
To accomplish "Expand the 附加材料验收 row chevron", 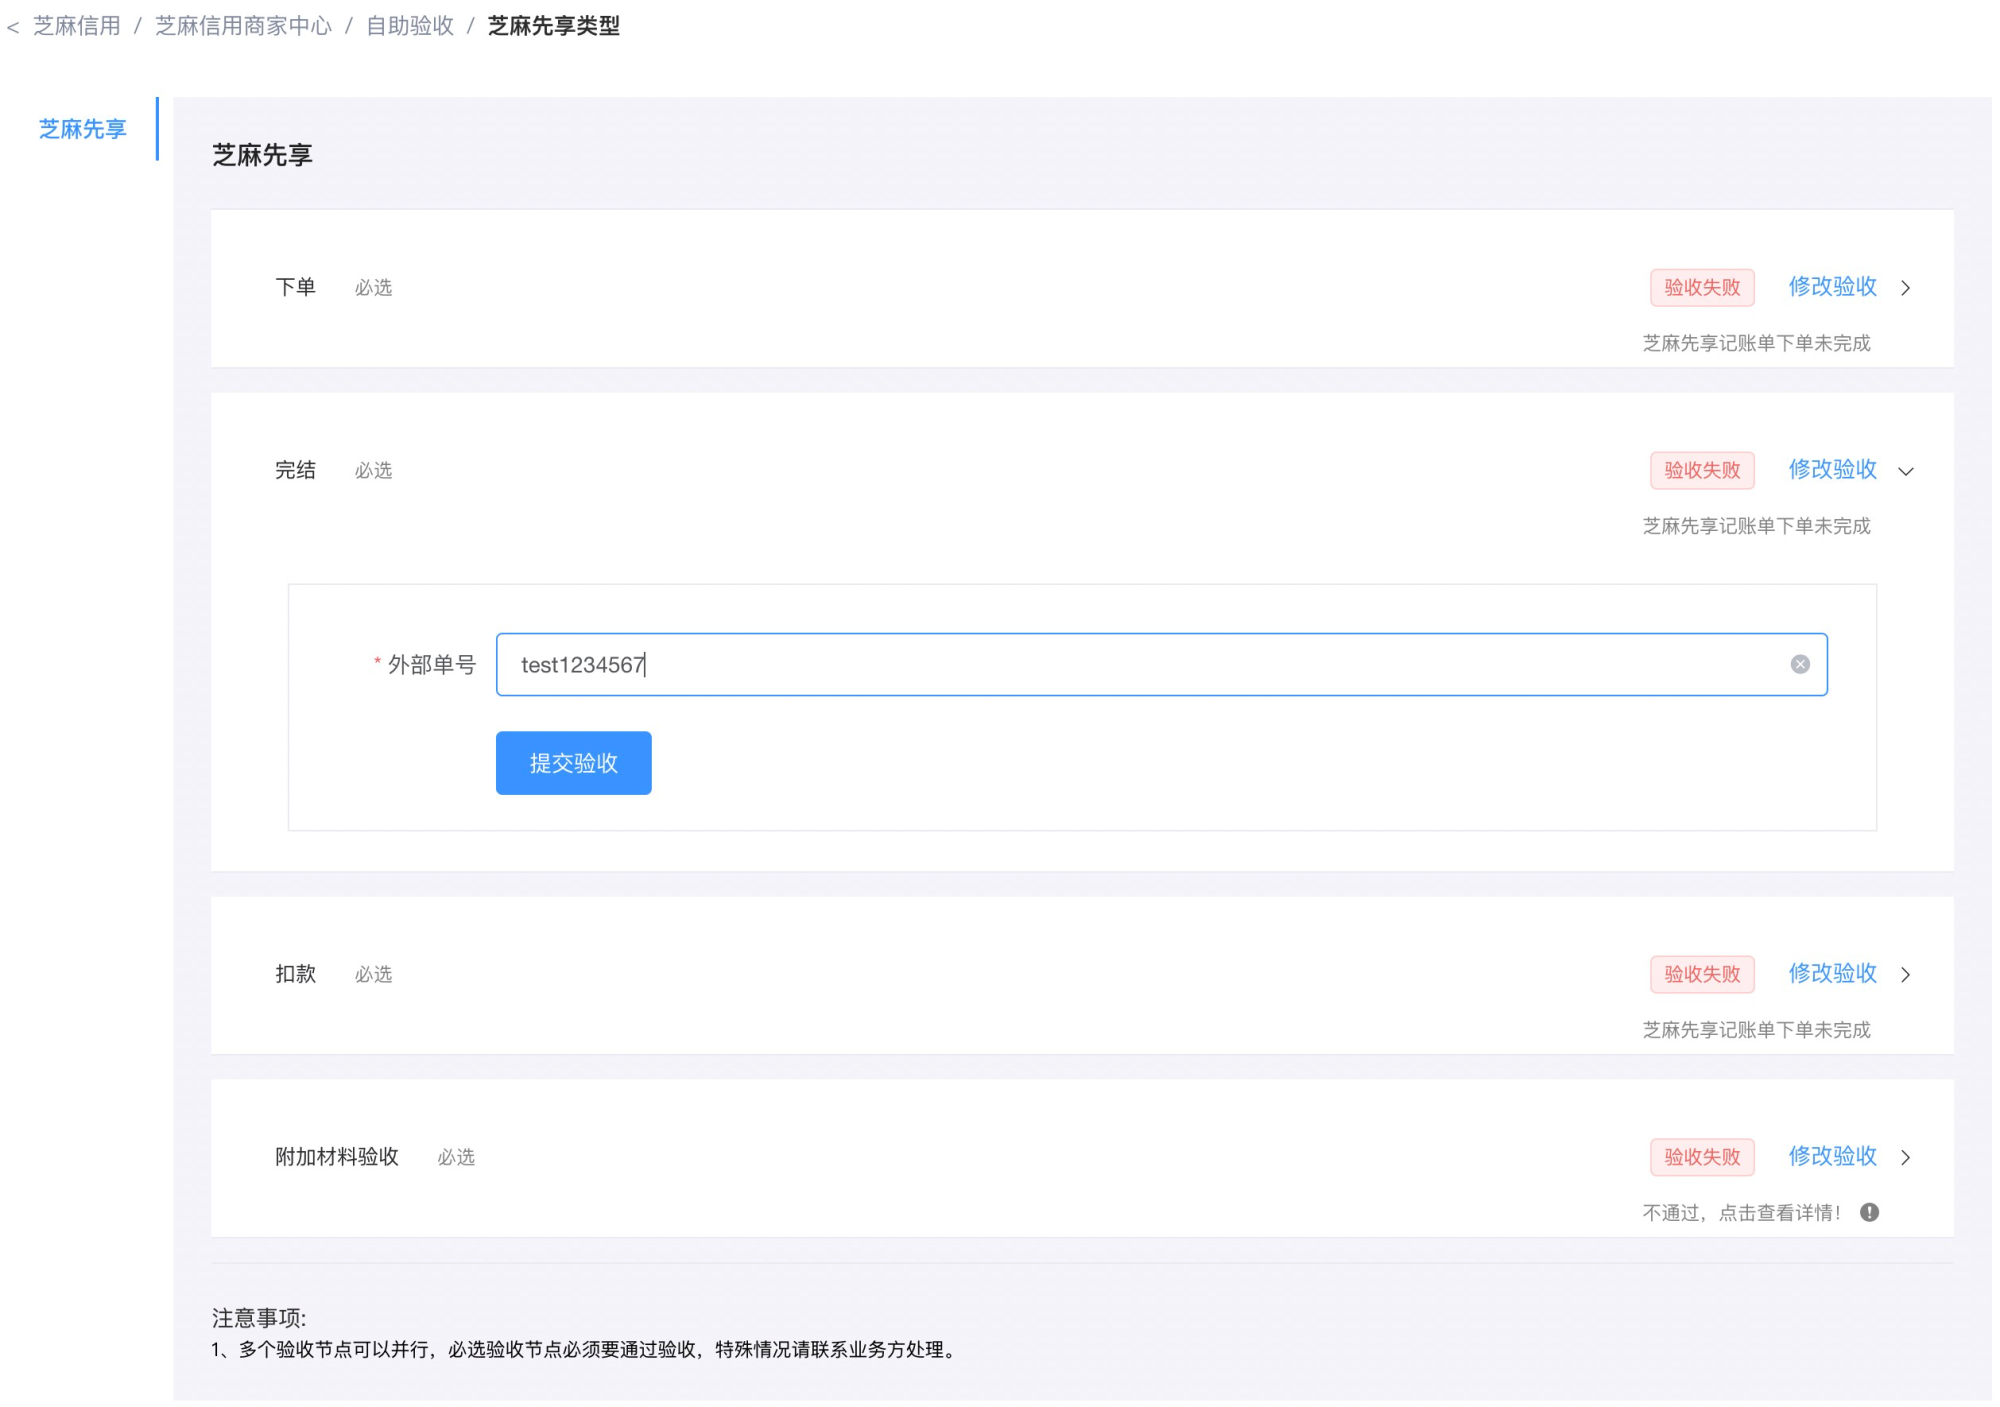I will pos(1906,1158).
